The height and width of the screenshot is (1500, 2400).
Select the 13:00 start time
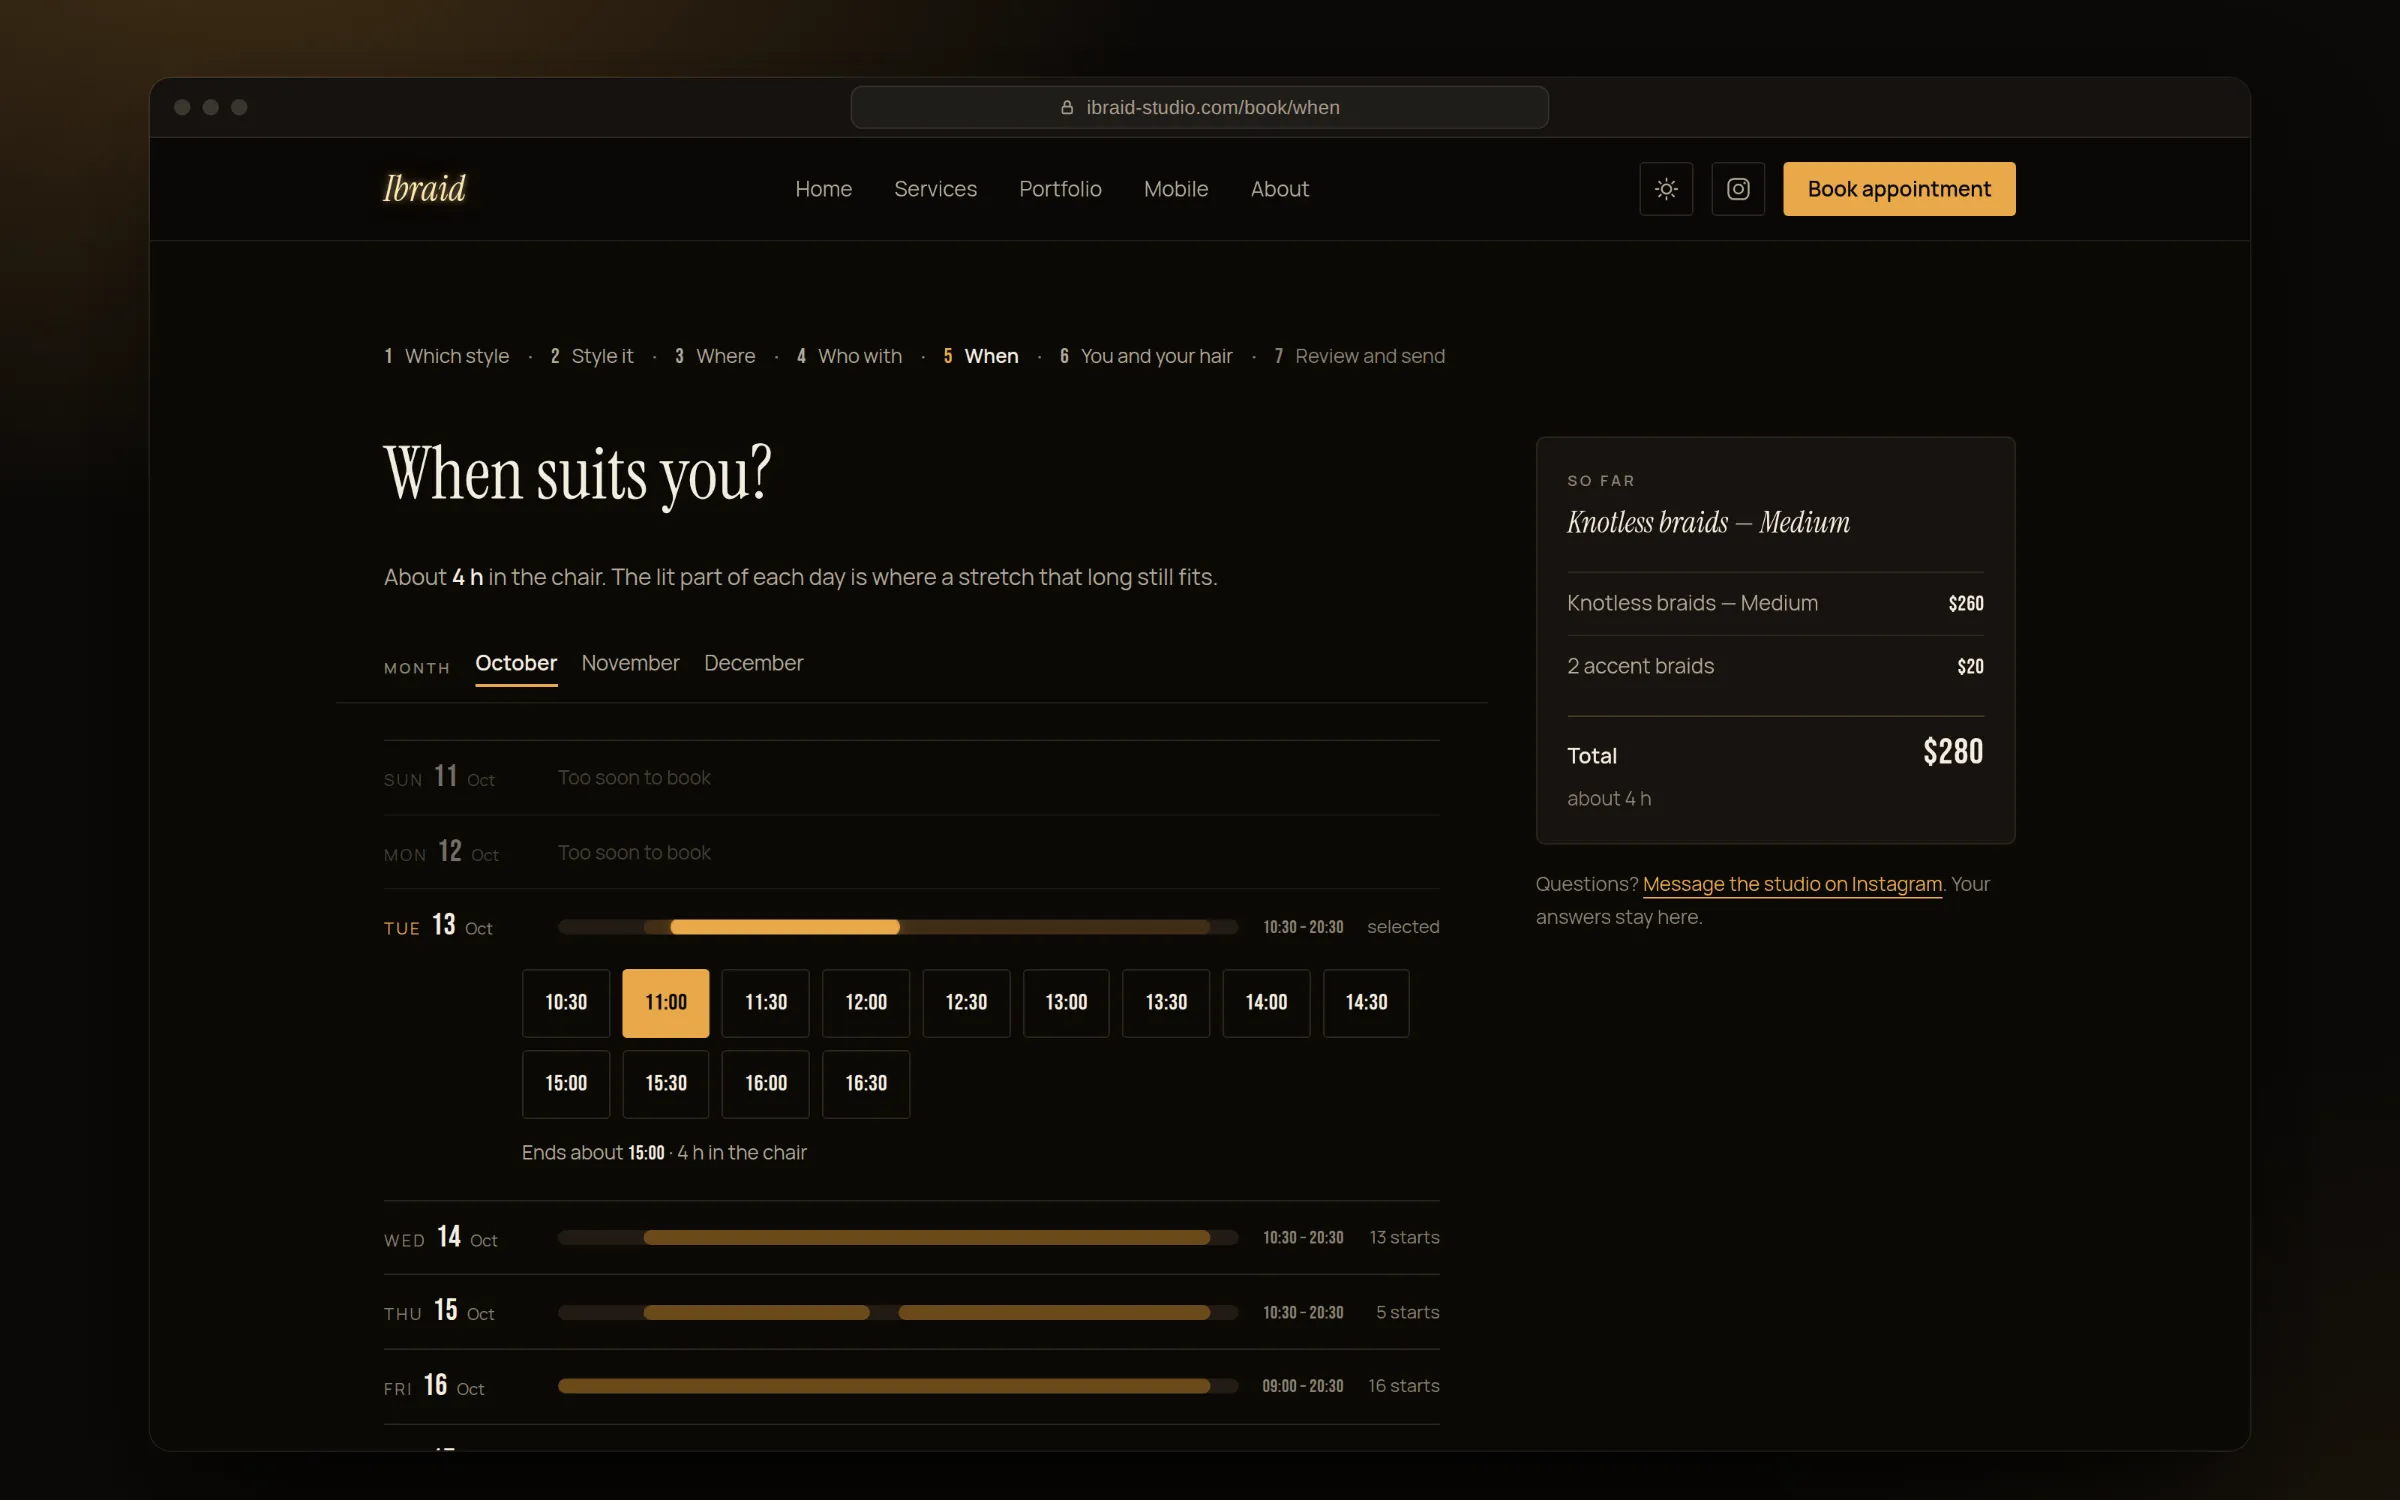click(1066, 1003)
